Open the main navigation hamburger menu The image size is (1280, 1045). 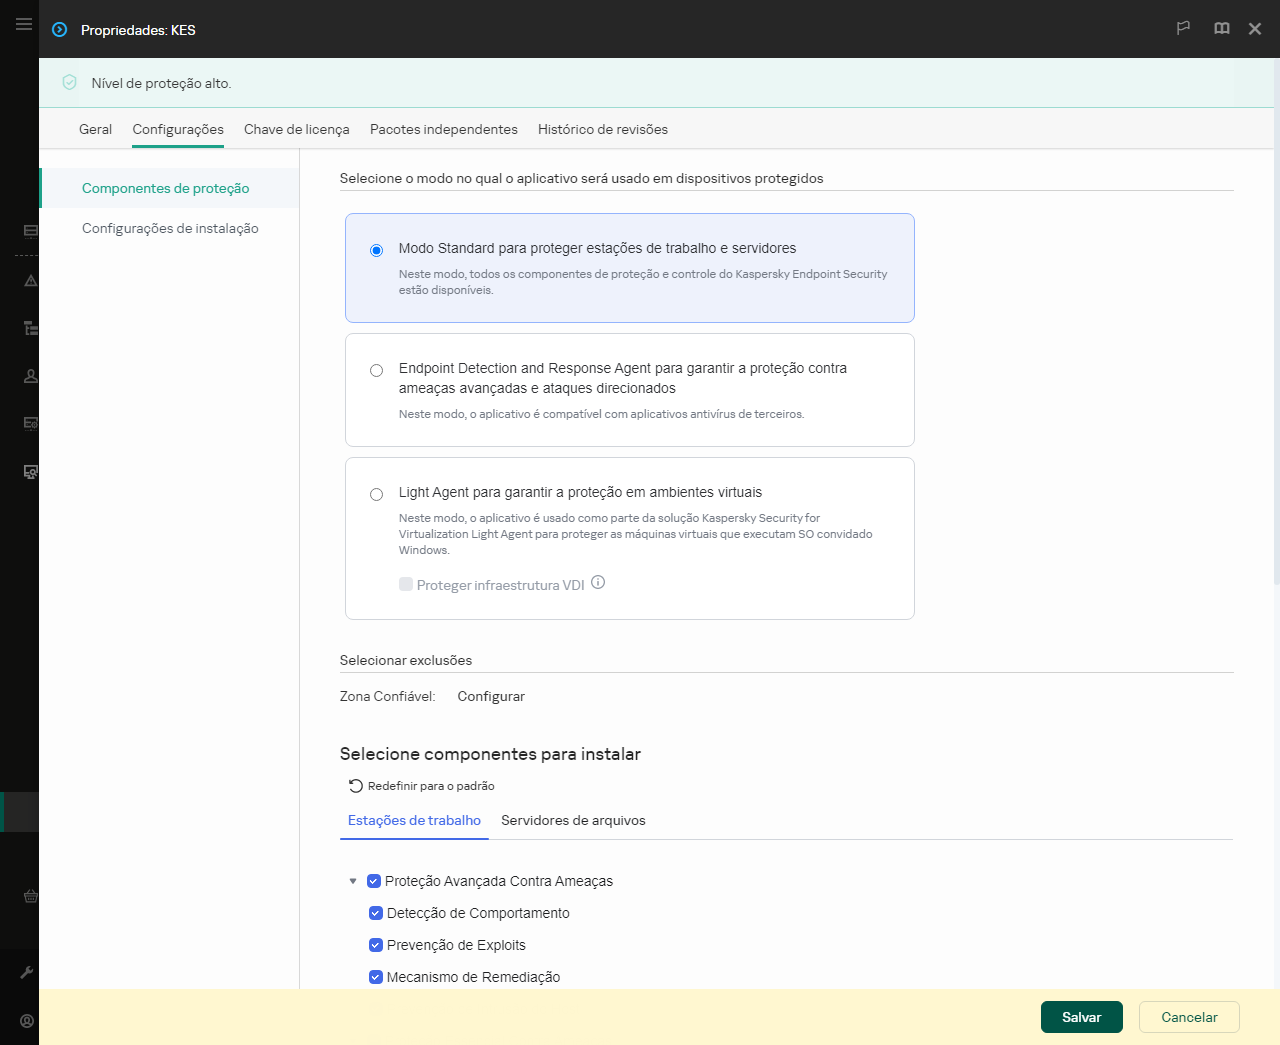[x=23, y=24]
